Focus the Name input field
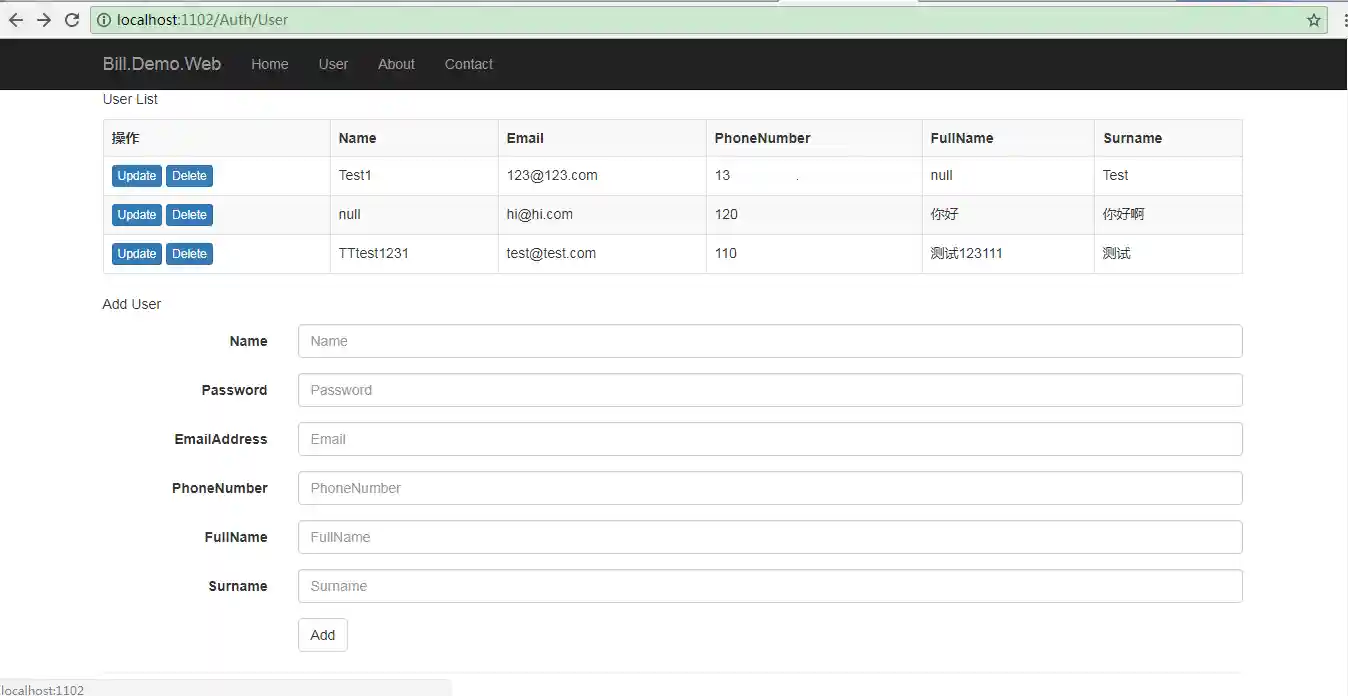1348x696 pixels. click(x=769, y=341)
